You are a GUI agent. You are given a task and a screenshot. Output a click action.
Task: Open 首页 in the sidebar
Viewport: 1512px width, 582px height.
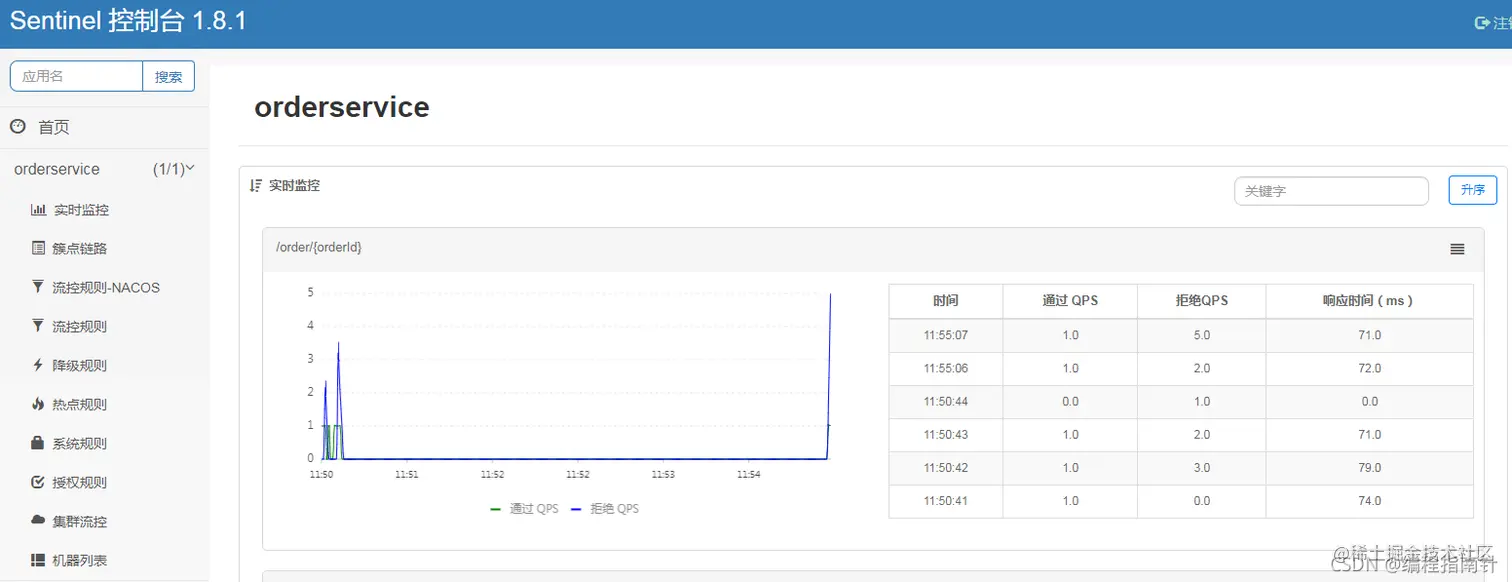tap(54, 127)
